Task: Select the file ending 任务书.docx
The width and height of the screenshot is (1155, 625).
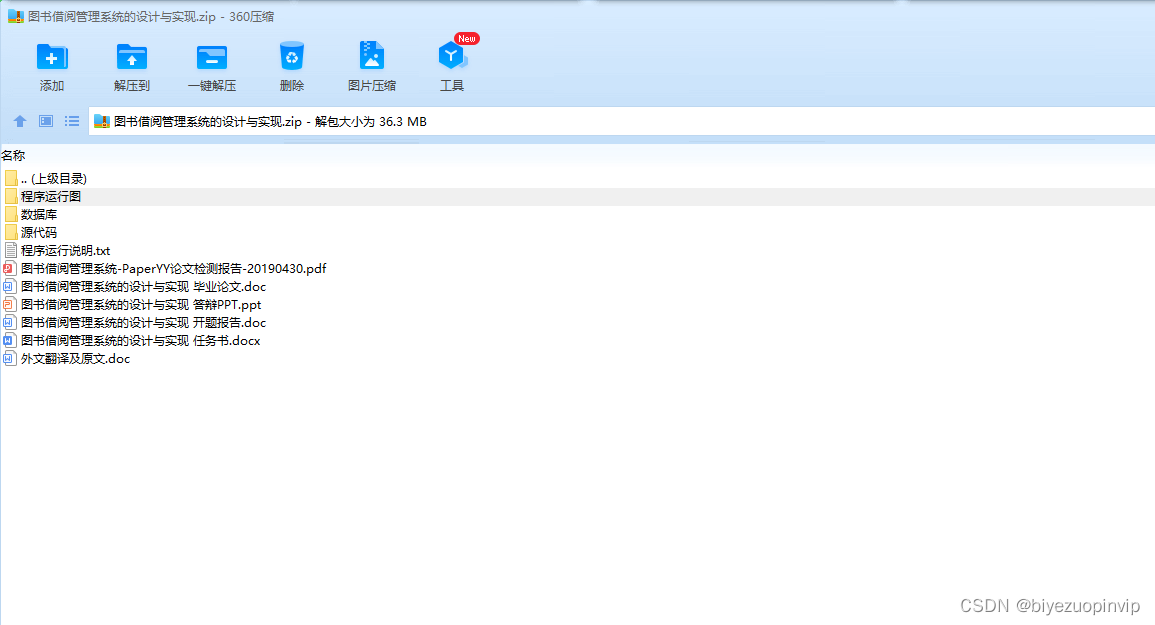Action: [141, 341]
